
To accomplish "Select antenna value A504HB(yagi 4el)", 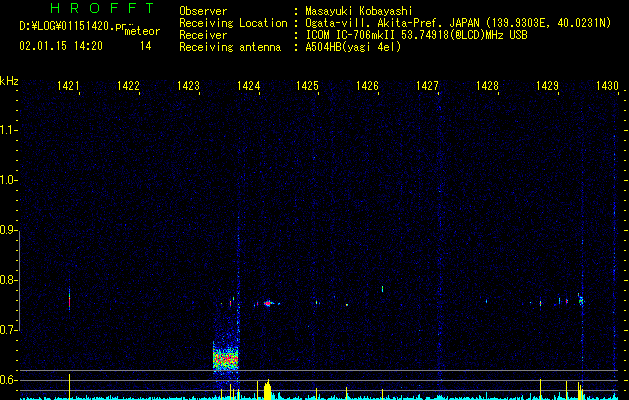I will 353,47.
